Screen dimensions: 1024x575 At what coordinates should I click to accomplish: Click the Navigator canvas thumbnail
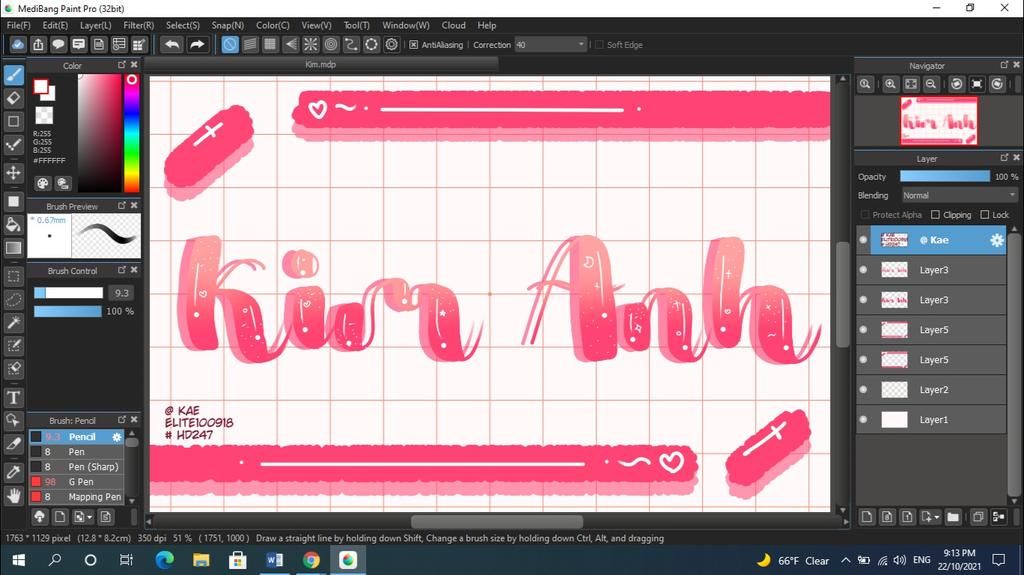(x=939, y=121)
